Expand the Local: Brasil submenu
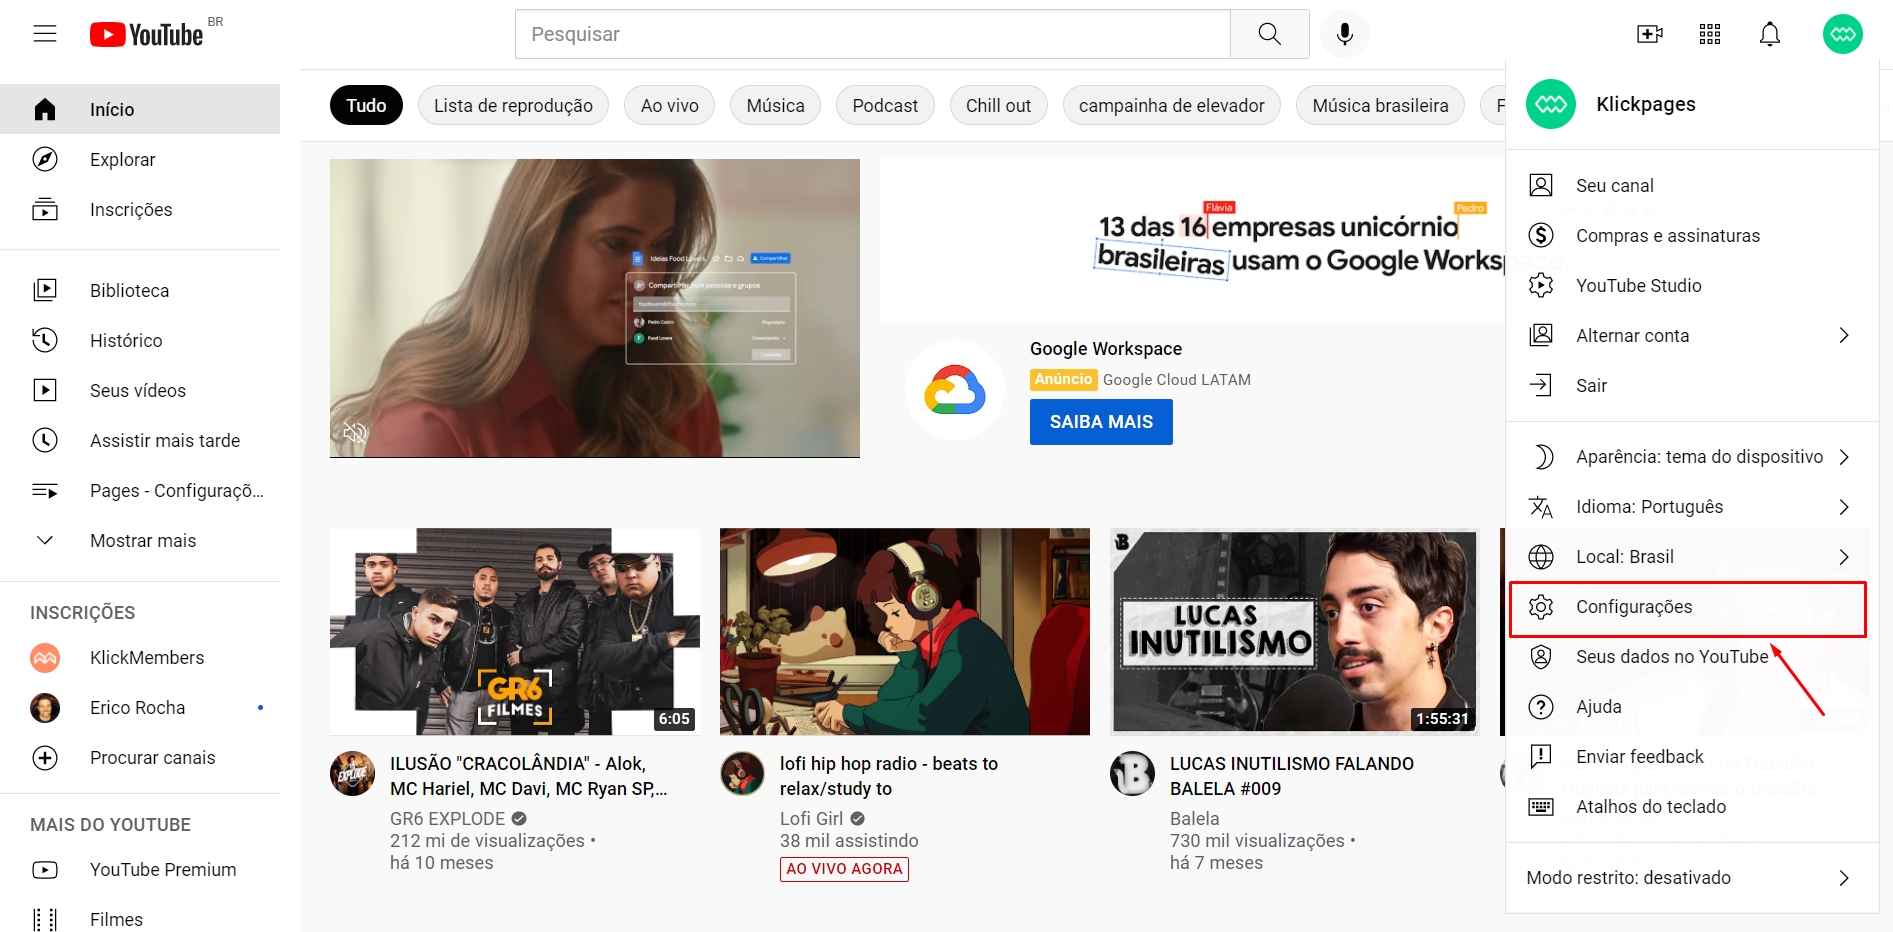 pyautogui.click(x=1692, y=556)
